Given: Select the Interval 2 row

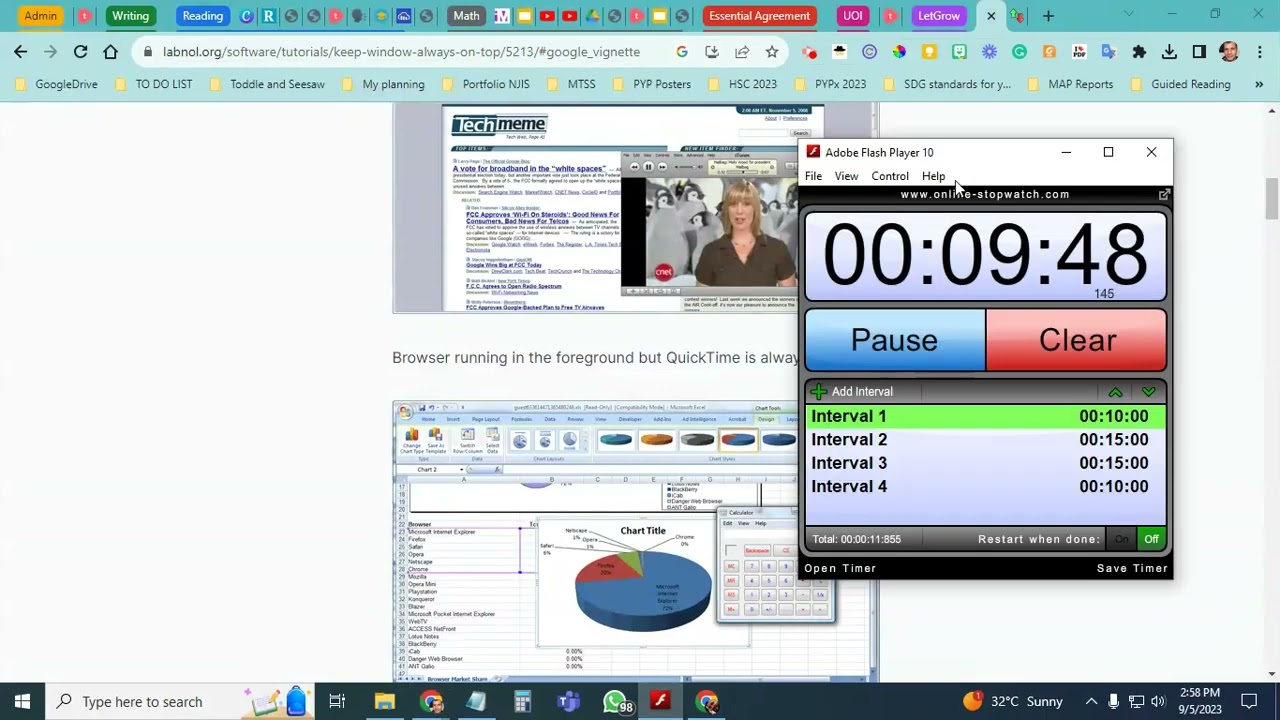Looking at the screenshot, I should point(985,440).
